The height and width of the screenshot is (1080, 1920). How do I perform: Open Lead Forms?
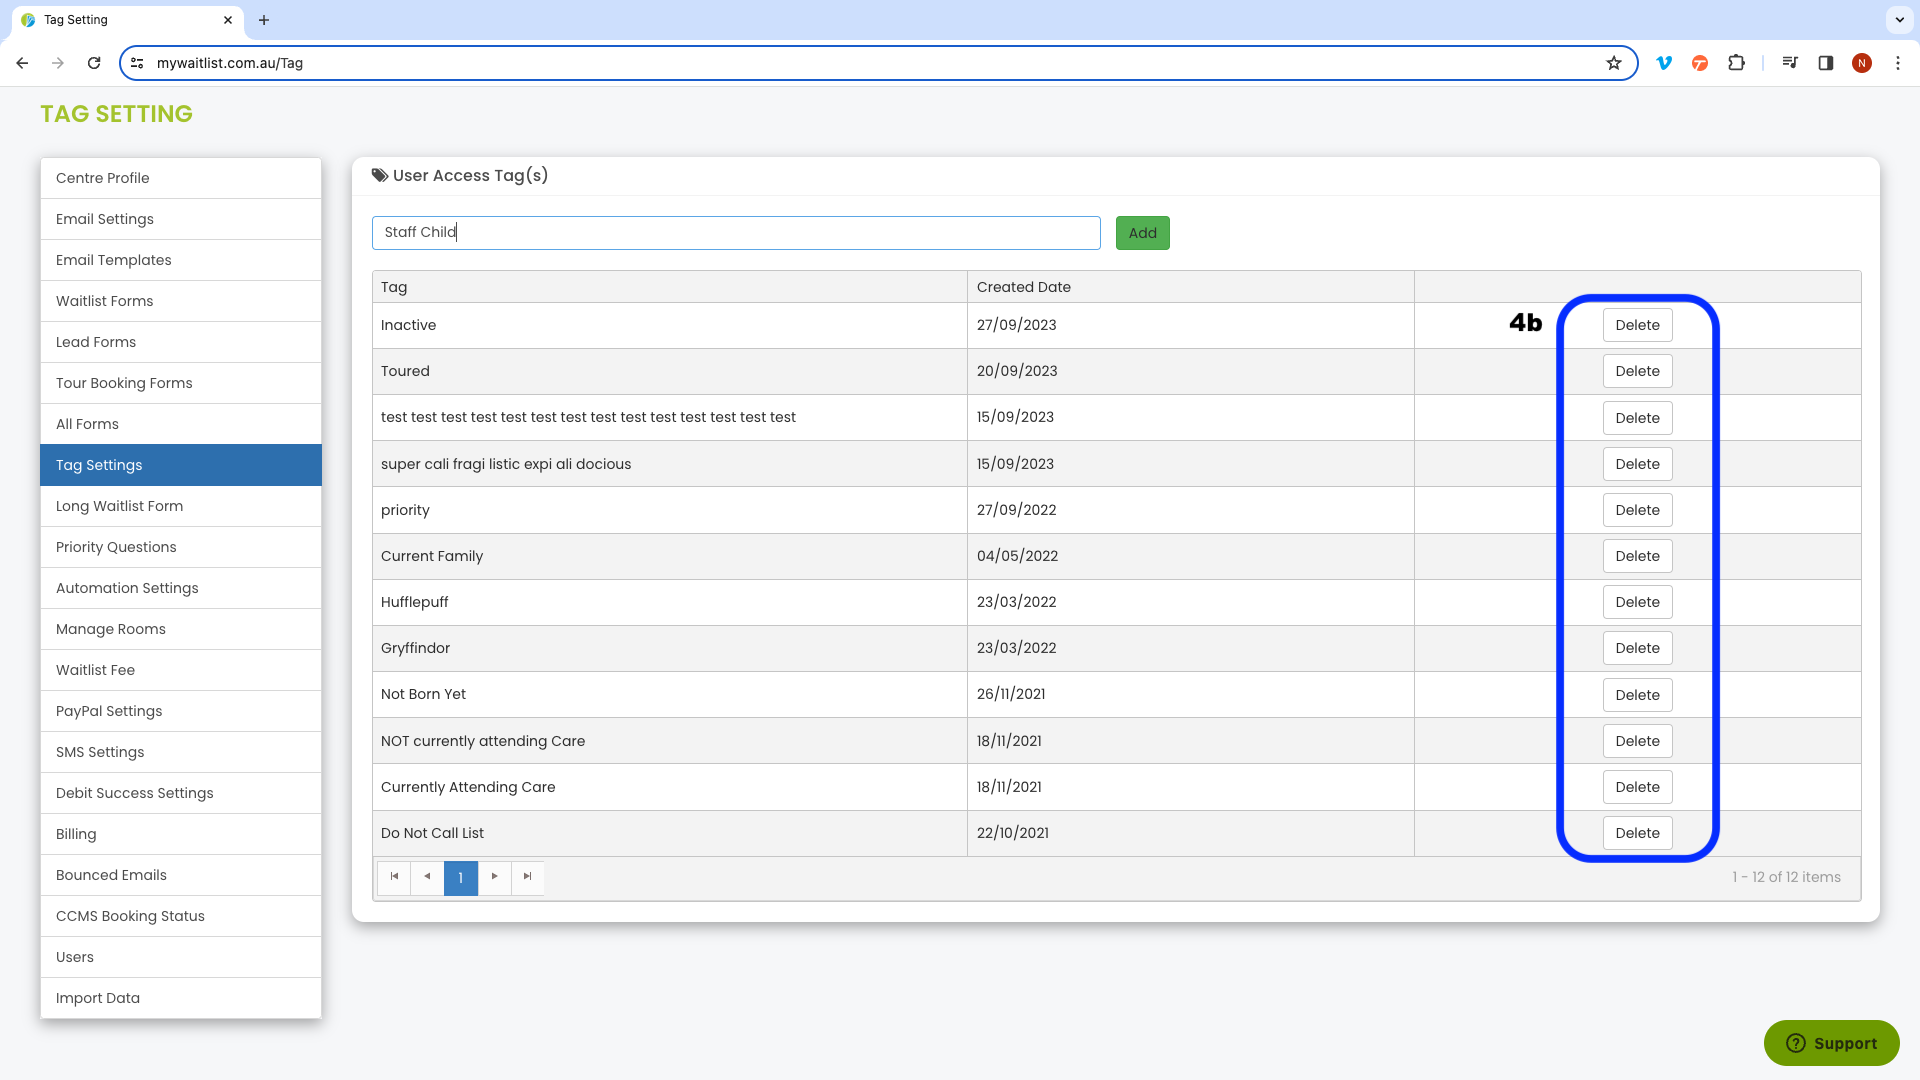pyautogui.click(x=181, y=342)
